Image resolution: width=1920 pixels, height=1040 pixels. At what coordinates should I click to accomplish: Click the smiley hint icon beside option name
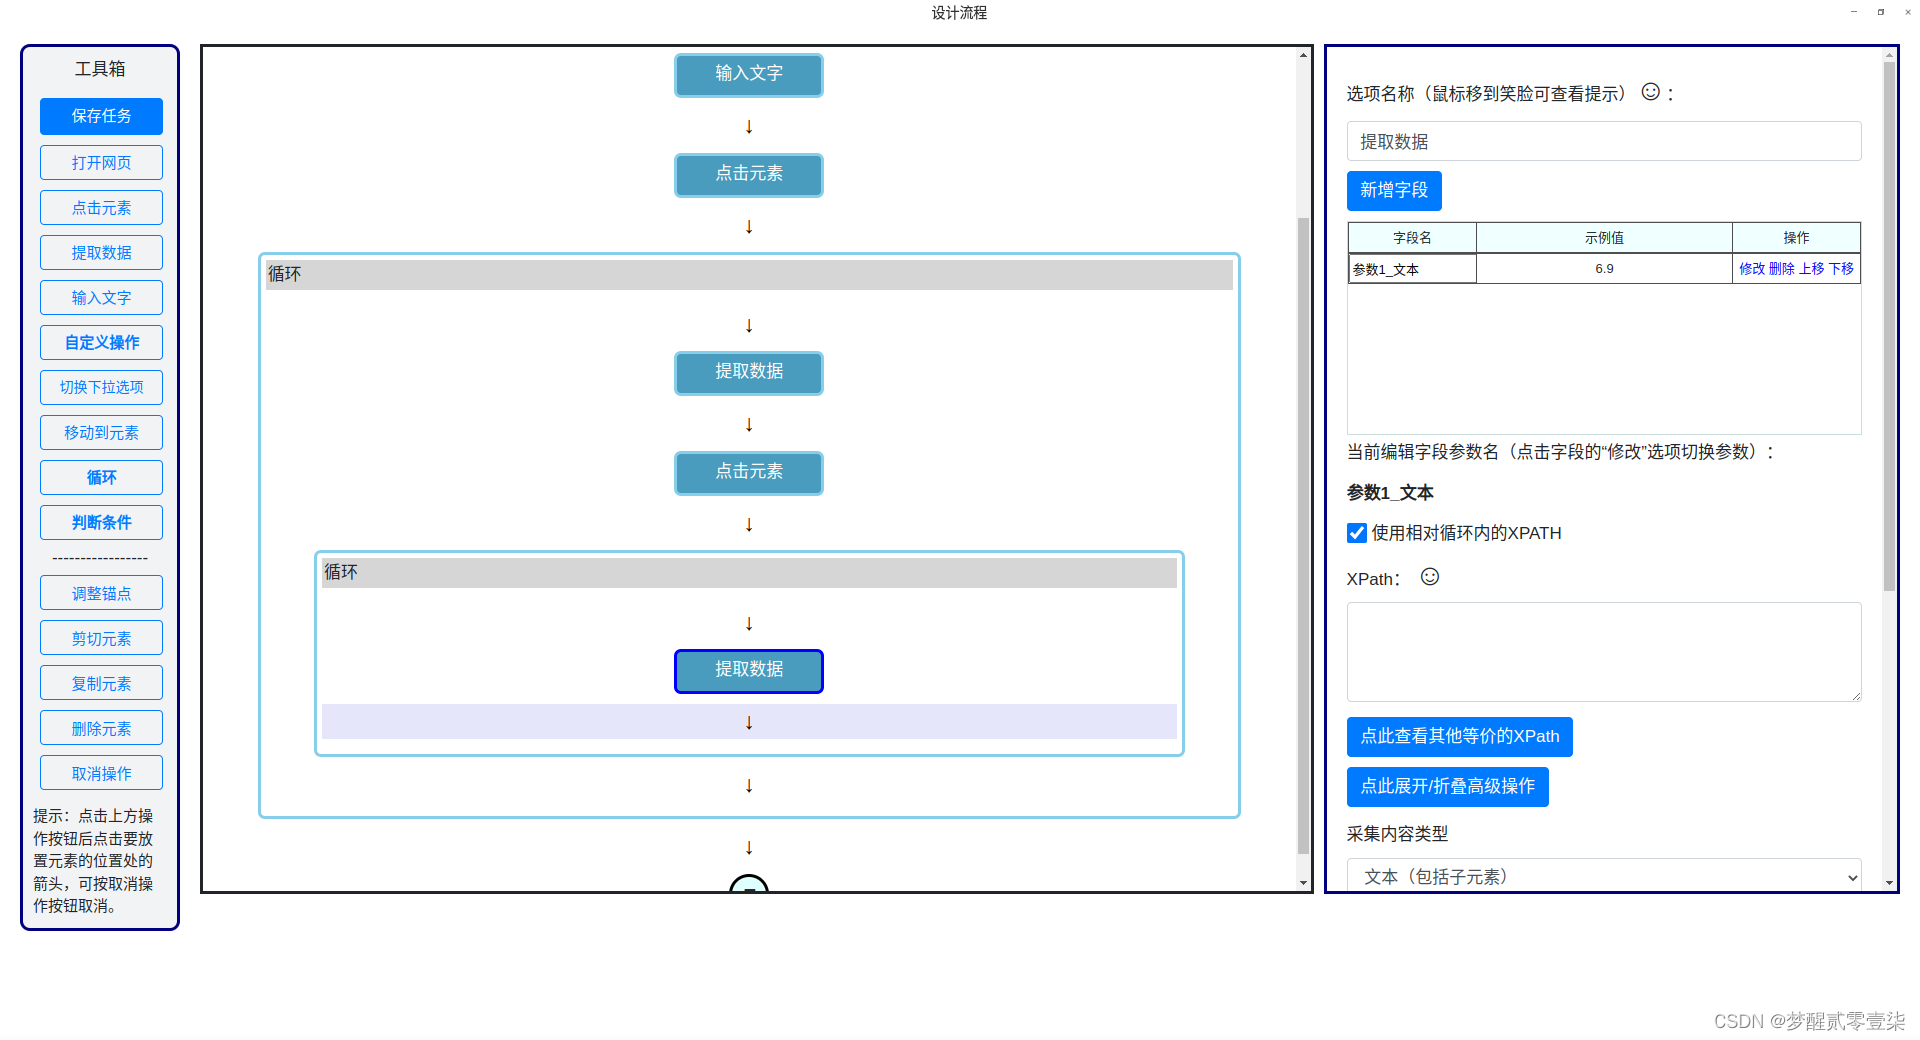coord(1651,92)
